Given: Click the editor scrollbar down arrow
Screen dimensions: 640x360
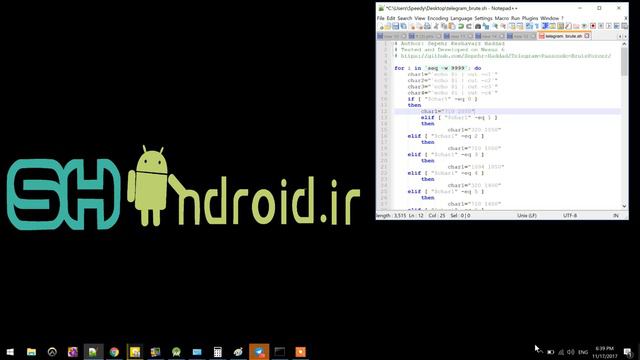Looking at the screenshot, I should (x=624, y=206).
